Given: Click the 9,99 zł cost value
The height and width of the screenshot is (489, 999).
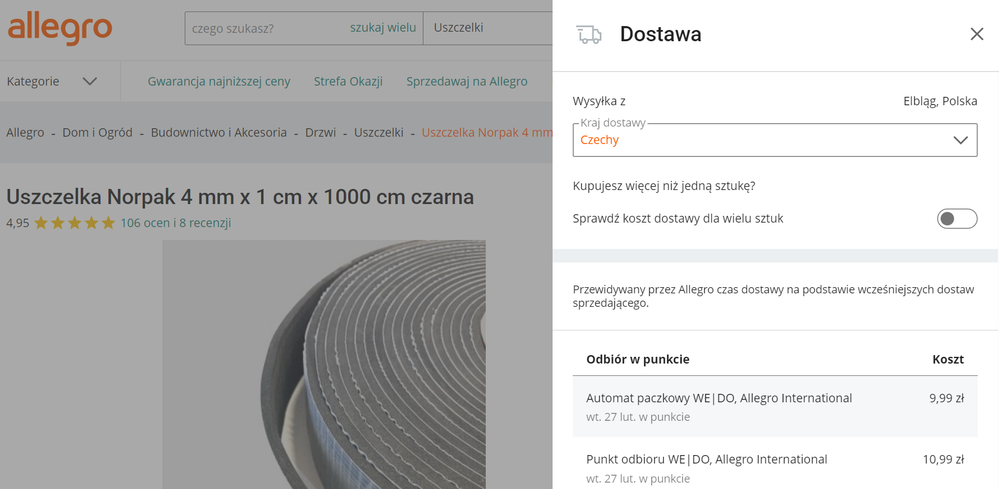Looking at the screenshot, I should pos(946,399).
